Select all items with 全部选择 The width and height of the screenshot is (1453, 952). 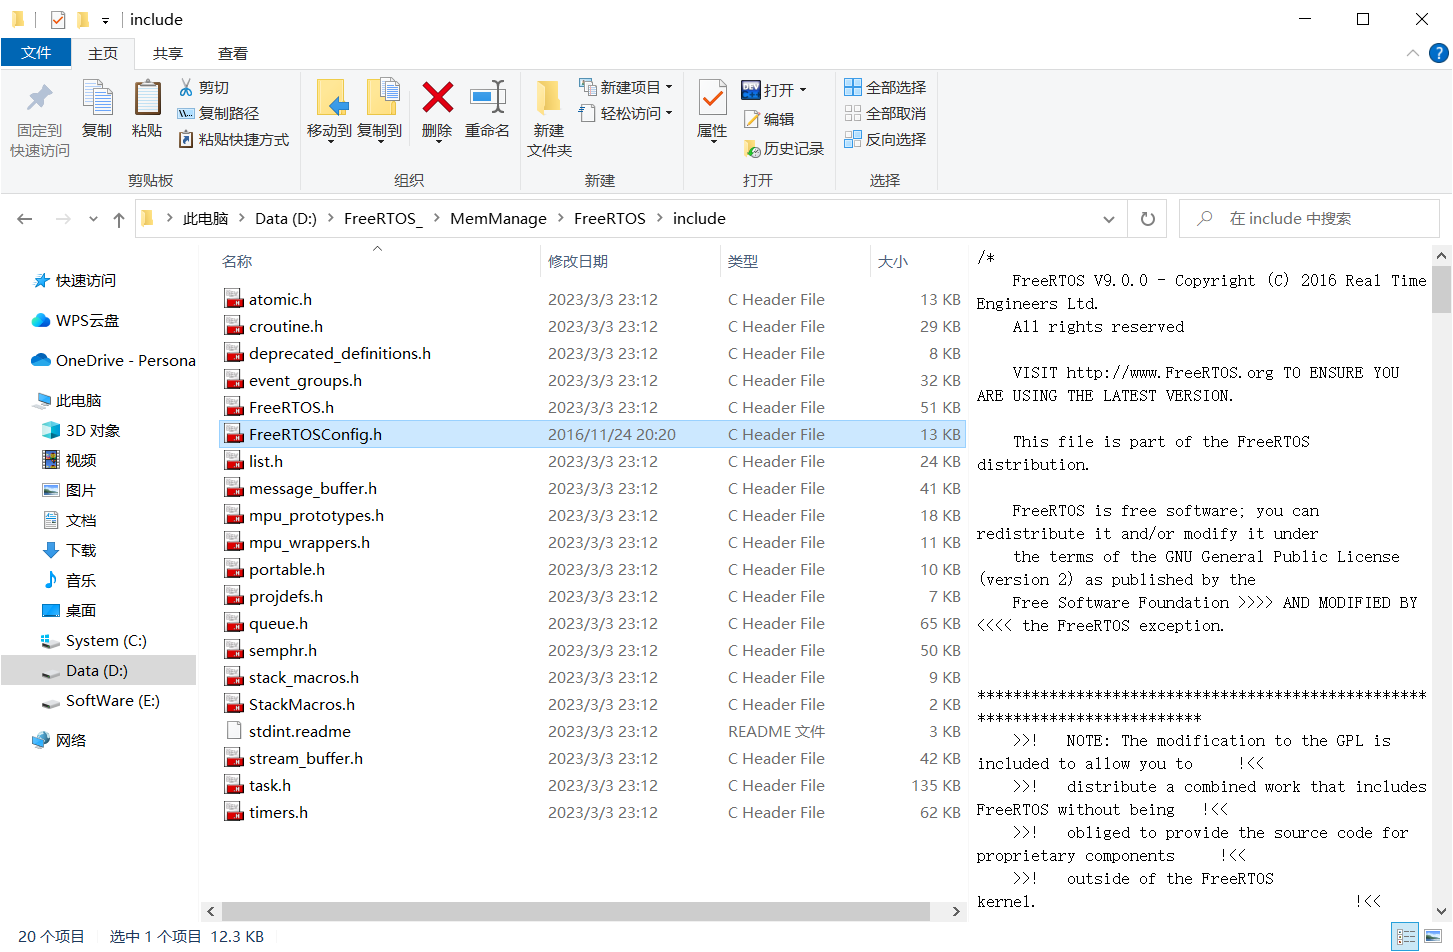click(x=884, y=87)
